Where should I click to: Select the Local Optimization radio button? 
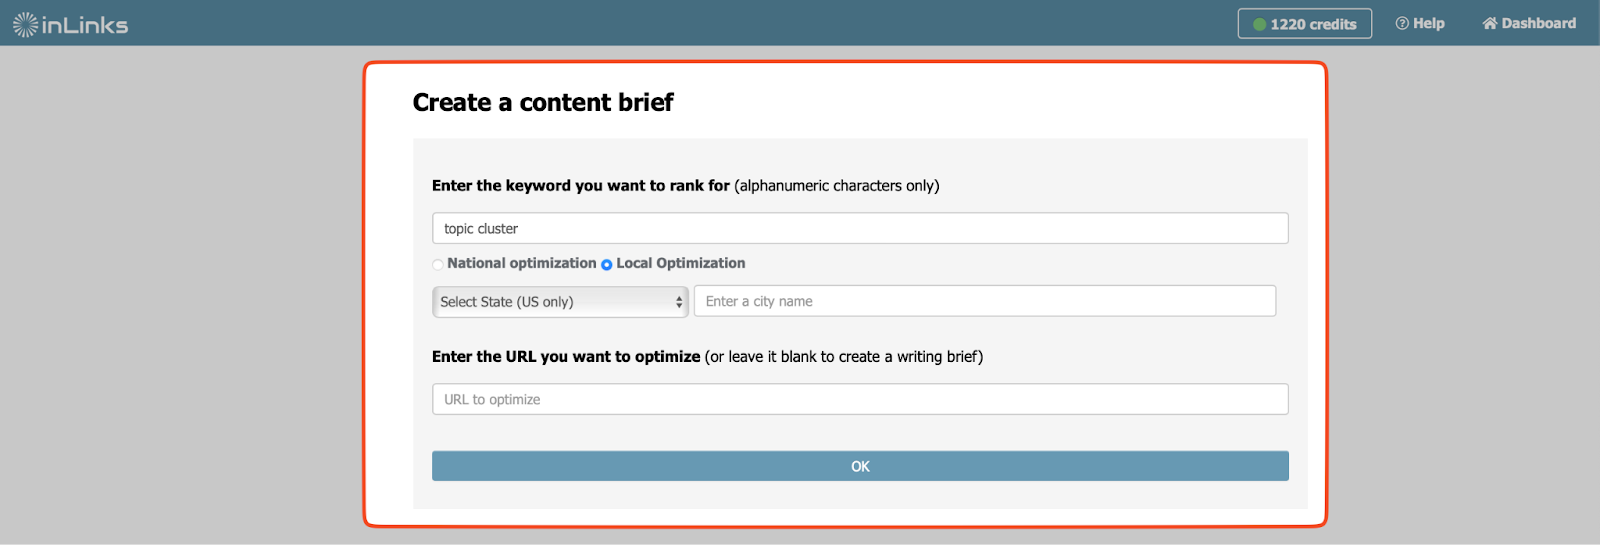[606, 264]
